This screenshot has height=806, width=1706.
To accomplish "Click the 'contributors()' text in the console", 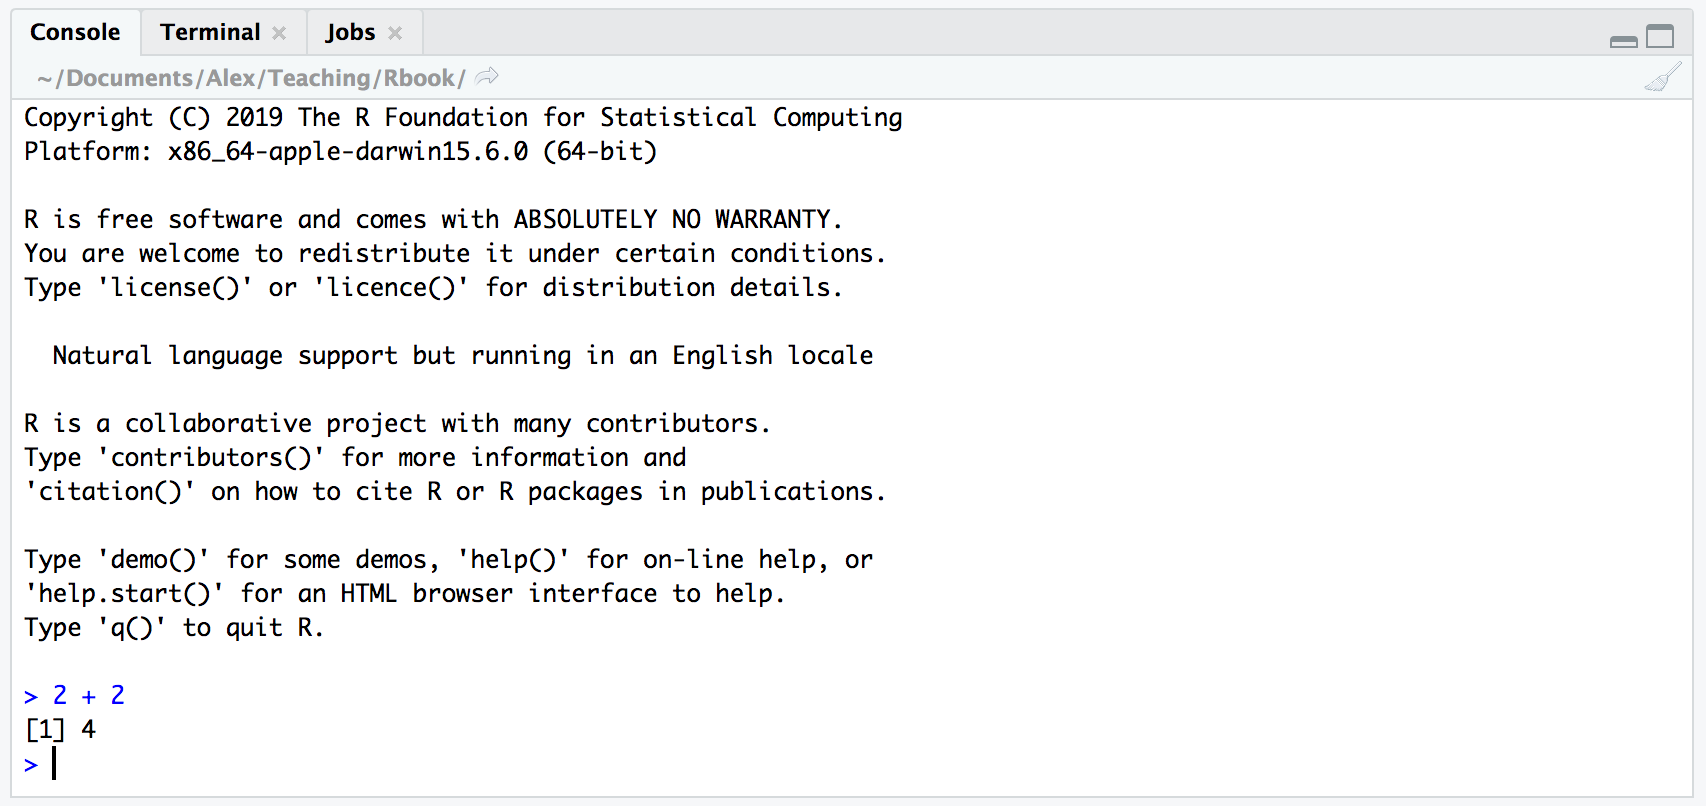I will click(x=211, y=457).
